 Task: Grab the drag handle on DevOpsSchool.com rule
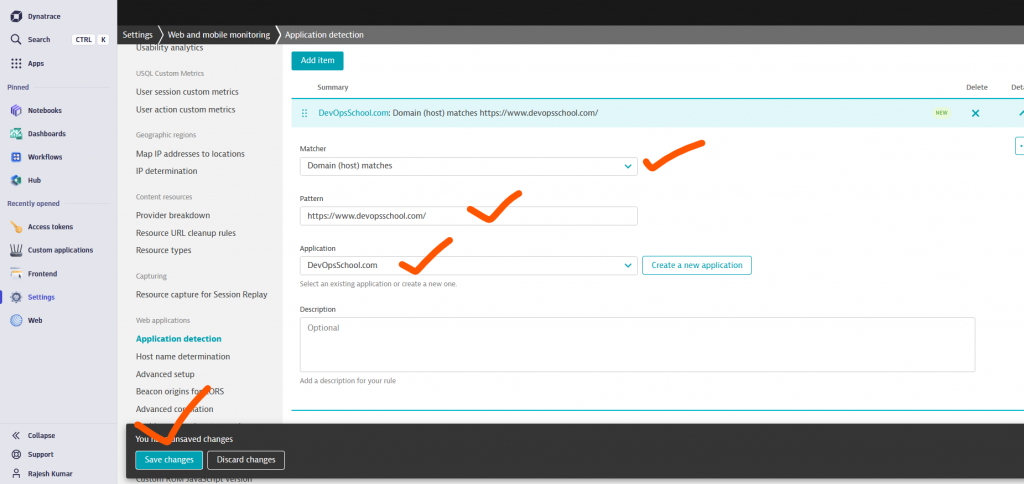point(305,113)
